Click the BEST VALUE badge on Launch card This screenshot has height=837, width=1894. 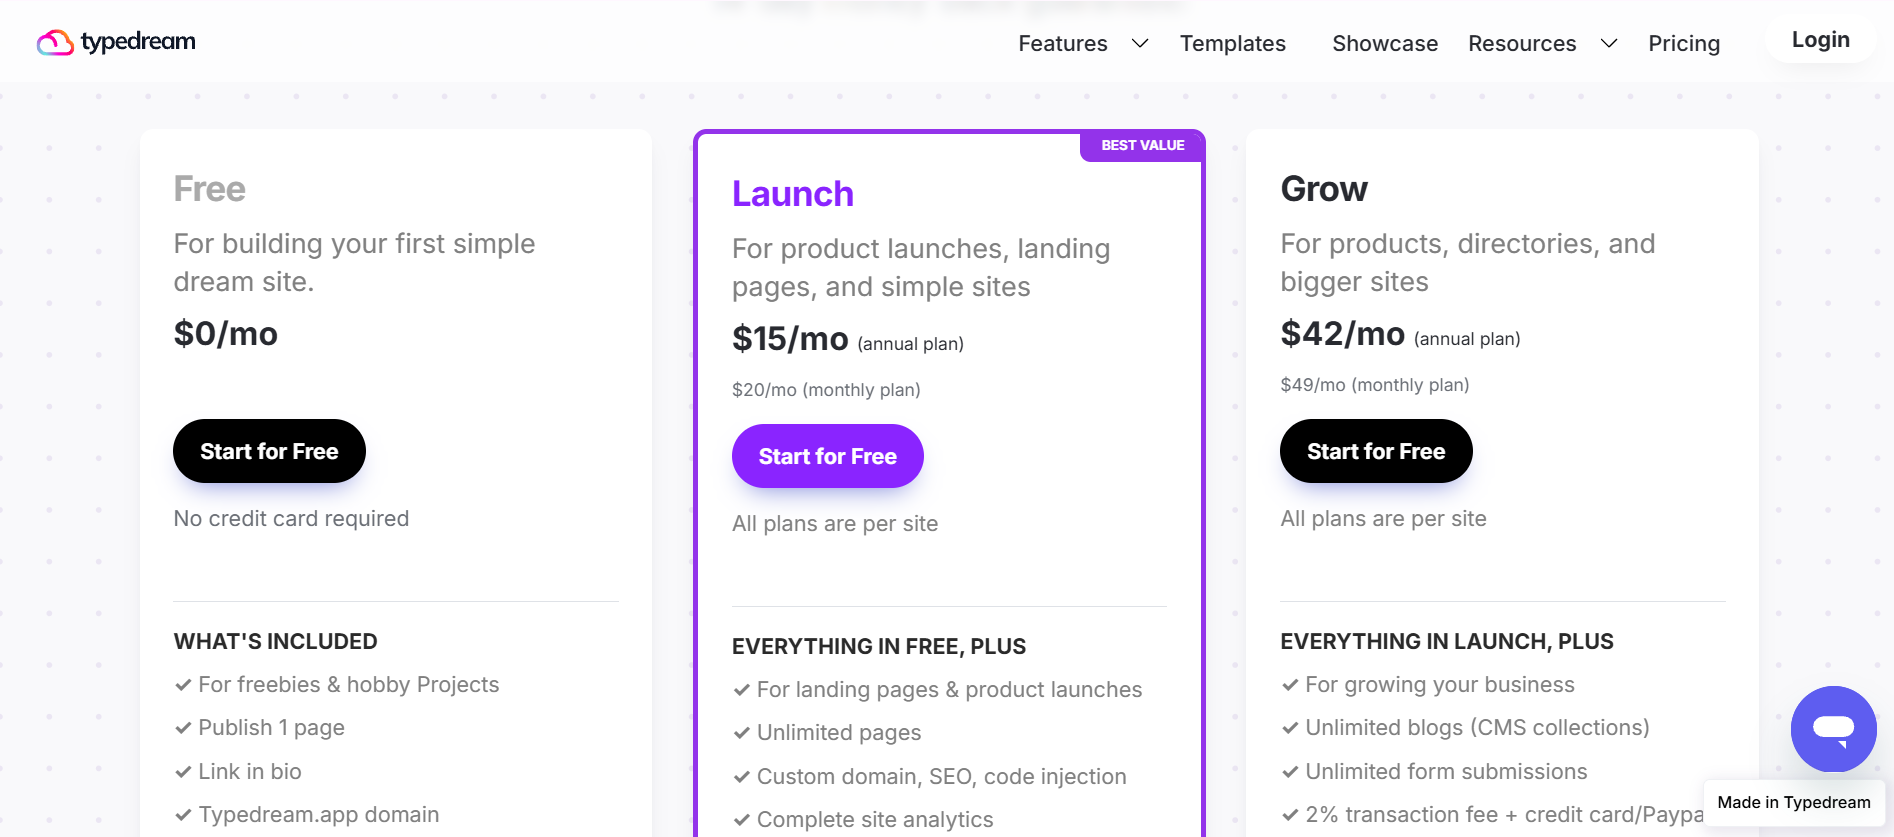[1141, 145]
